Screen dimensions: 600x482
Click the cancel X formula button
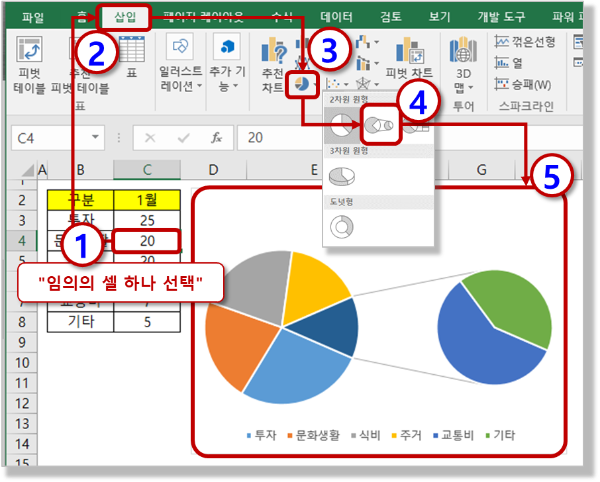click(150, 138)
